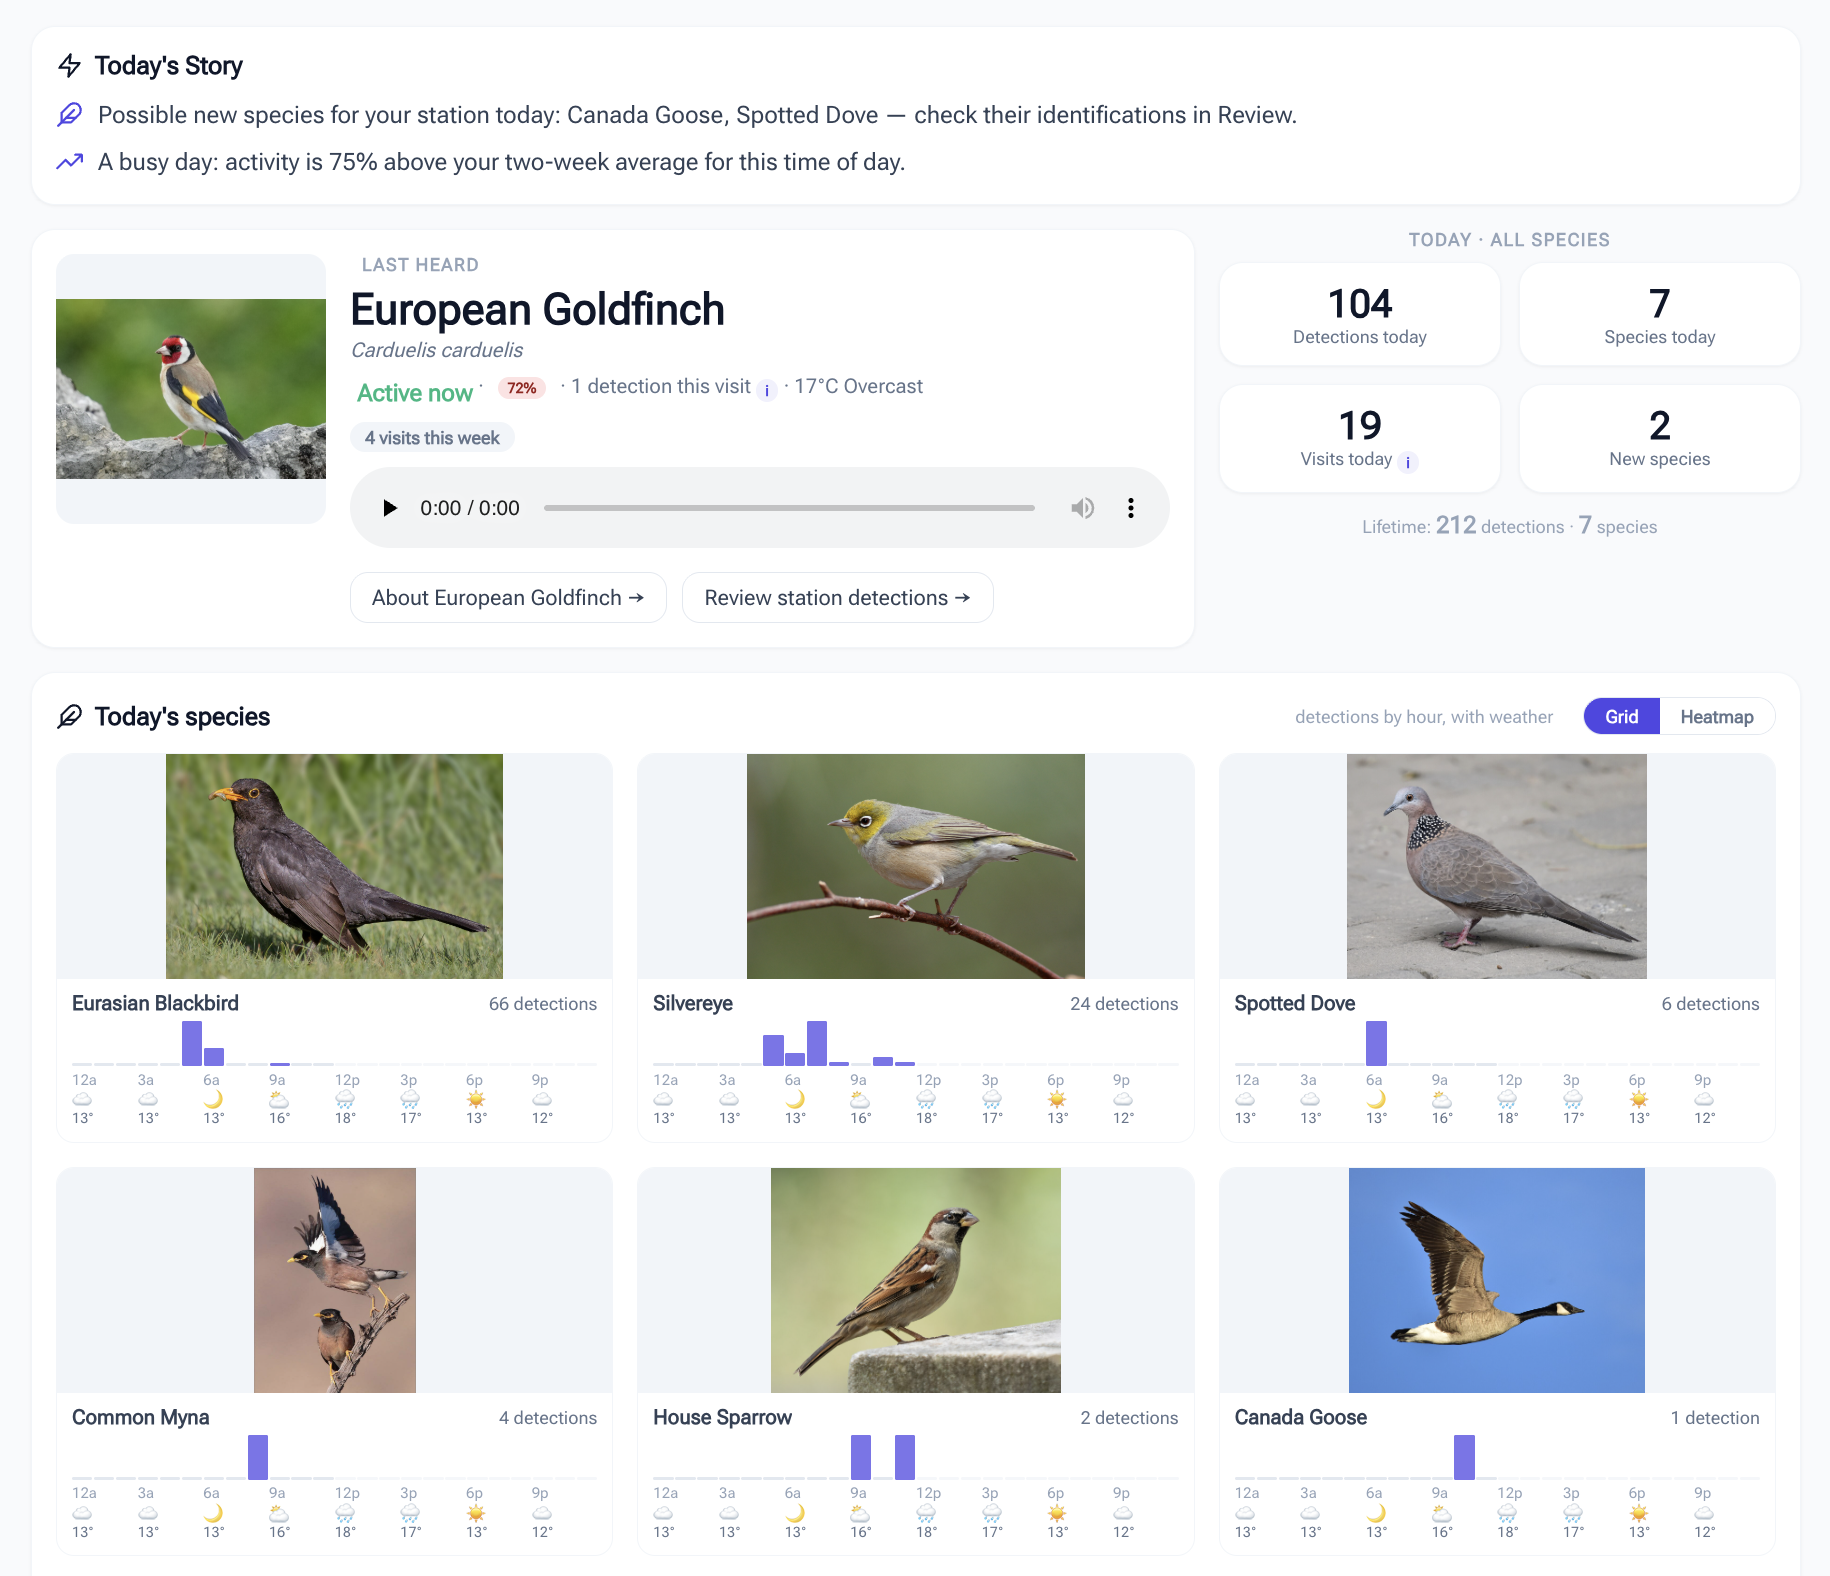Click the bar in Canada Goose hourly chart
This screenshot has width=1830, height=1576.
pos(1464,1457)
